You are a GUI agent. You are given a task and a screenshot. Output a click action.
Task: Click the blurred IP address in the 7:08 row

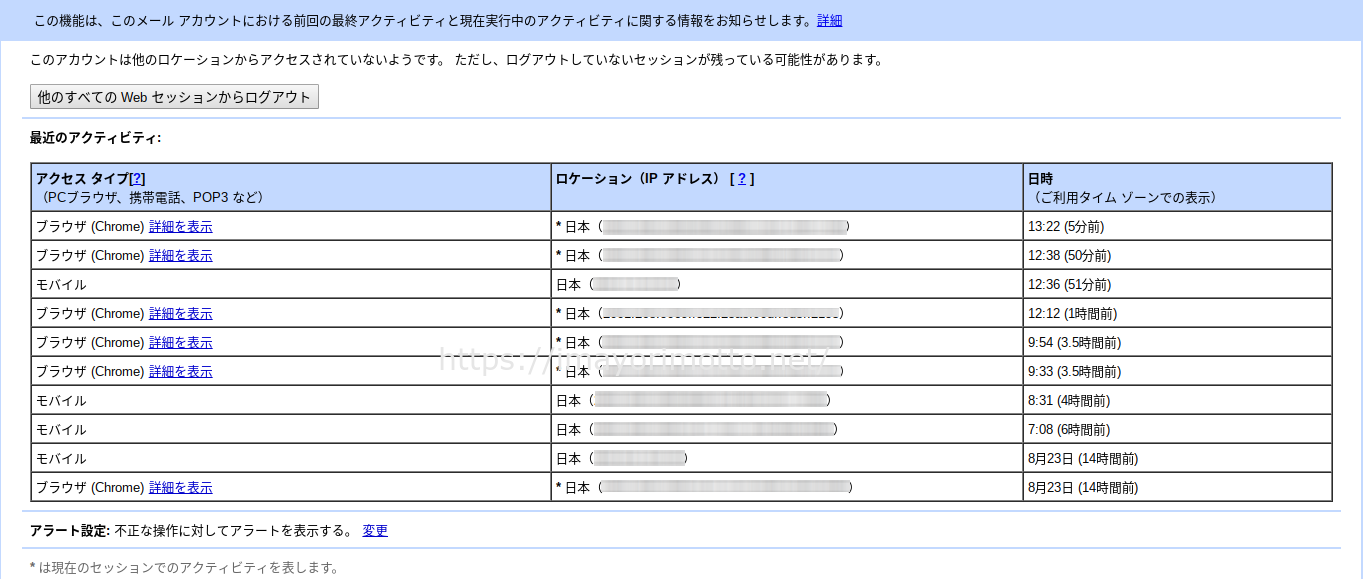[x=713, y=430]
